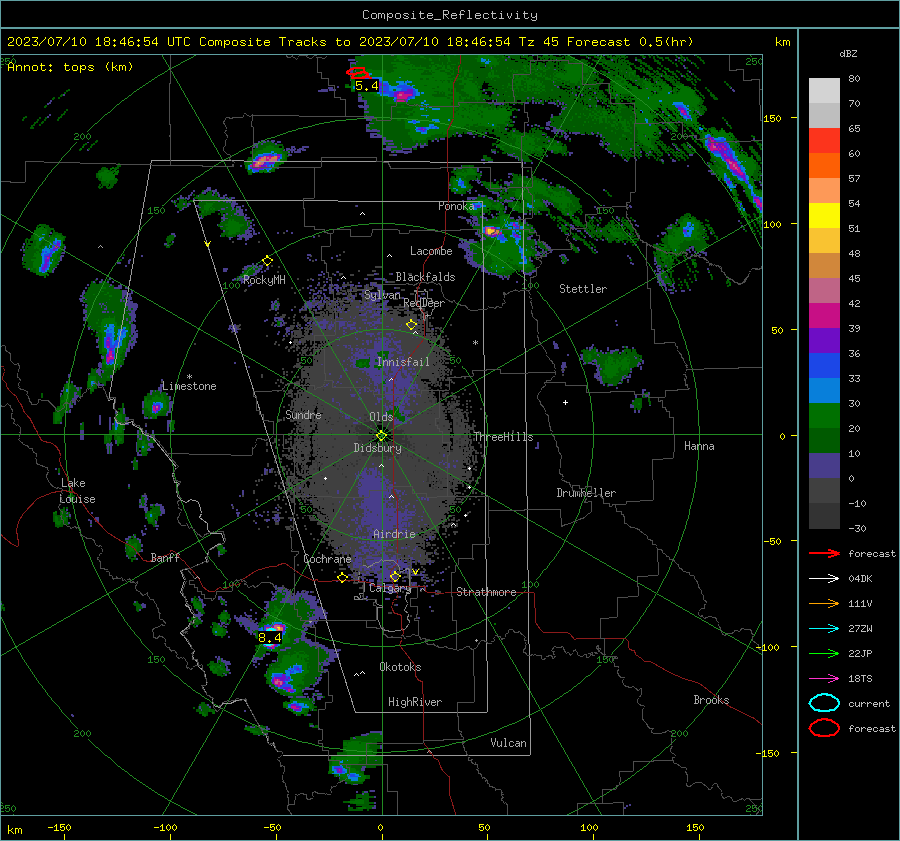Click the red 'forecast' ellipse legend symbol
This screenshot has width=900, height=841.
[824, 728]
